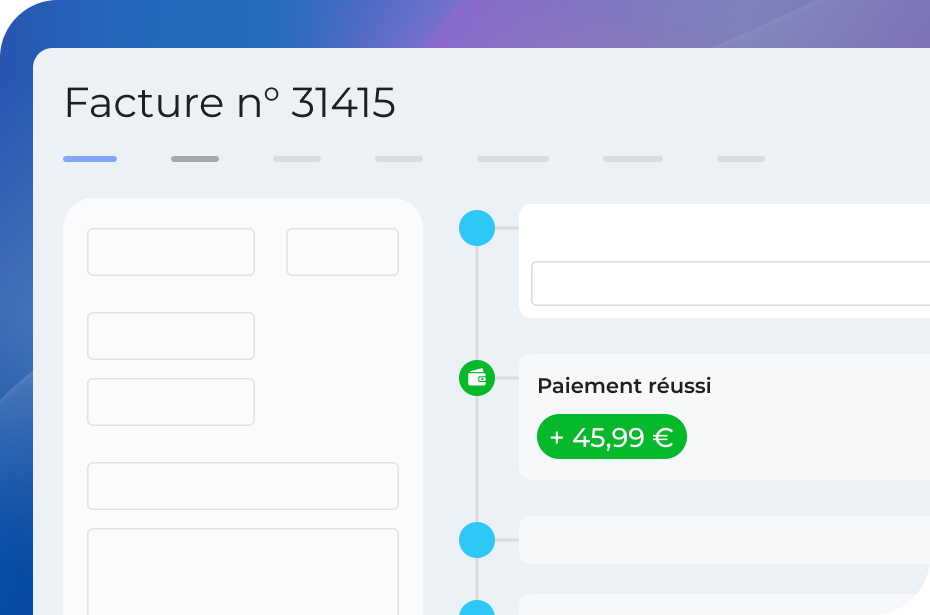Select the active blue-underlined first tab
Viewport: 930px width, 615px height.
pyautogui.click(x=90, y=159)
